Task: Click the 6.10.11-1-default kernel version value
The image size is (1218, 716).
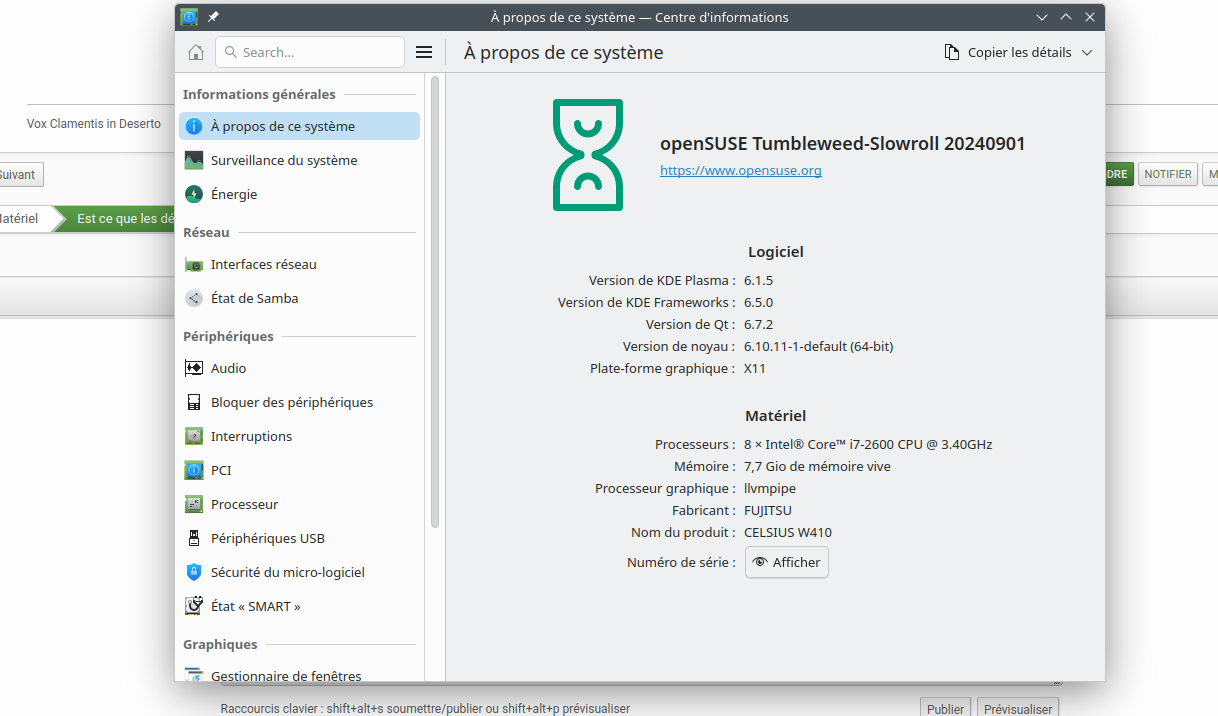Action: [818, 346]
